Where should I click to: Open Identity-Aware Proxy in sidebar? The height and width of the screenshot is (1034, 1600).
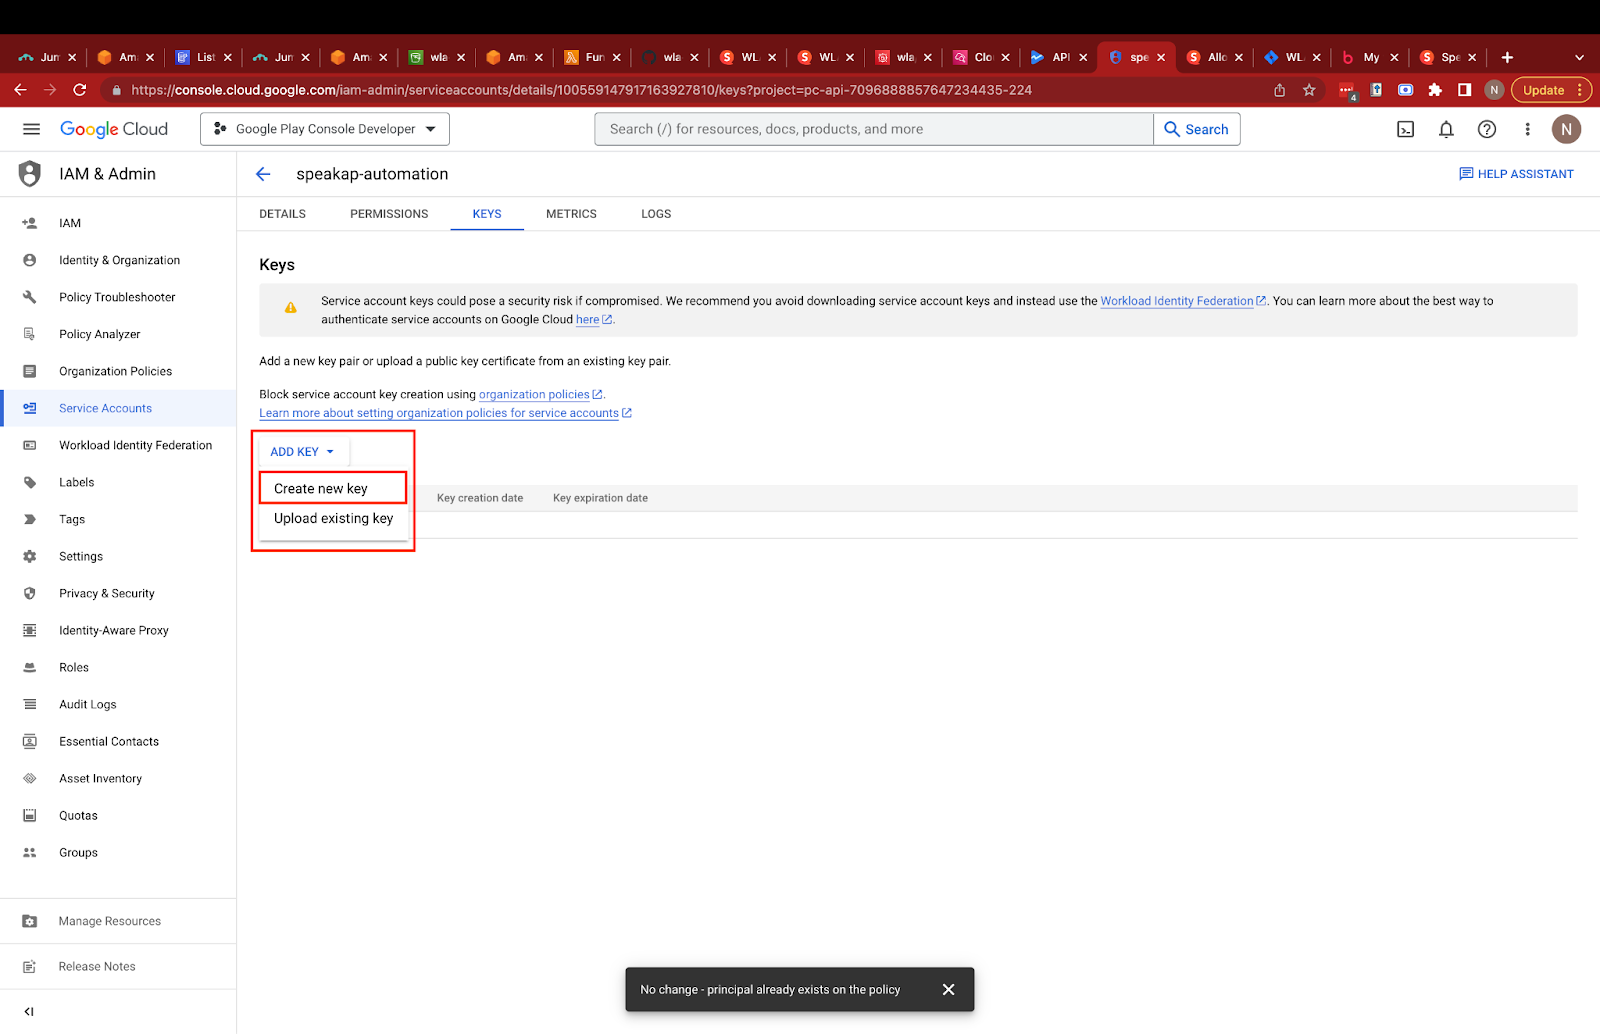[118, 630]
